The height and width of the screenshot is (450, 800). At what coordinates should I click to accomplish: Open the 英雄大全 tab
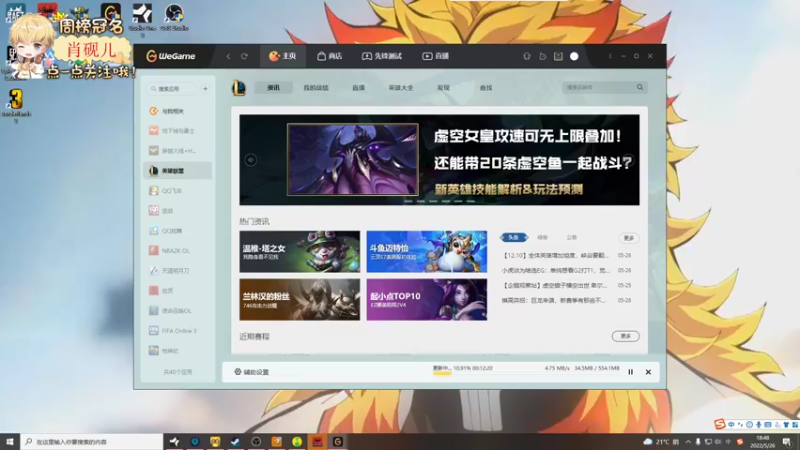coord(401,88)
